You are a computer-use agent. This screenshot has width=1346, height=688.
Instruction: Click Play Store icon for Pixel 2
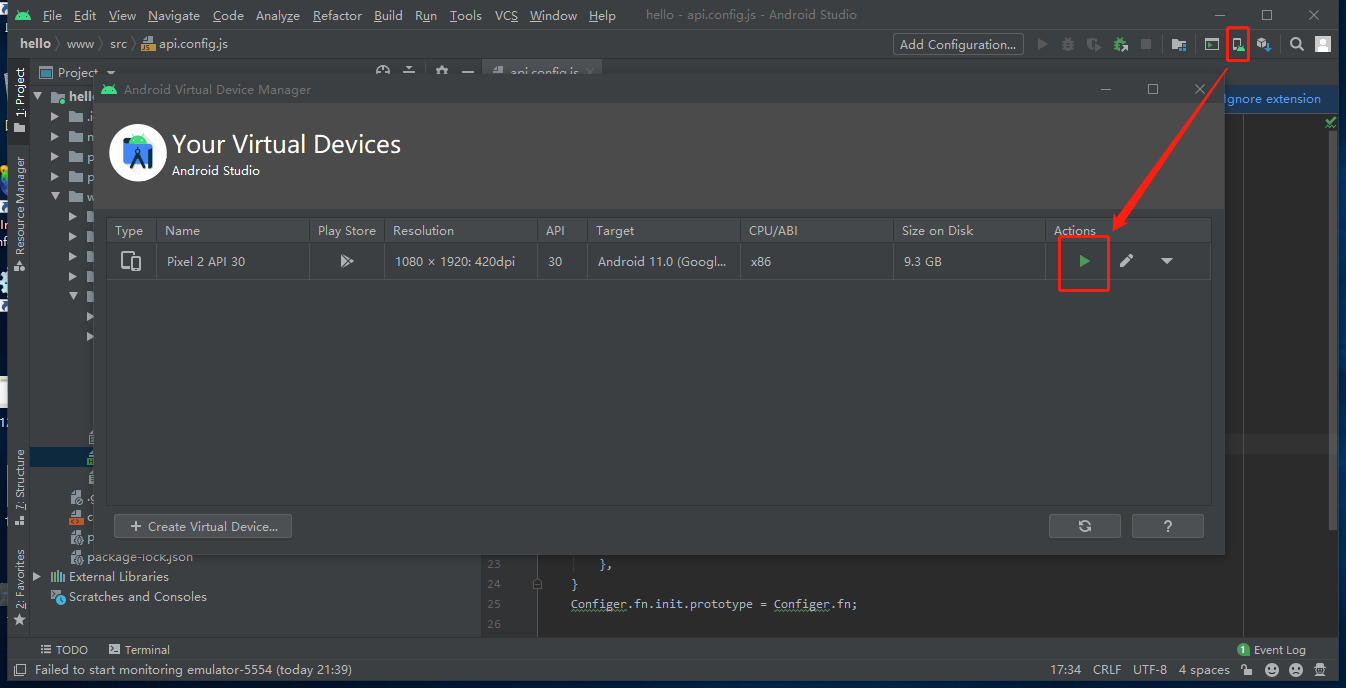pos(346,261)
